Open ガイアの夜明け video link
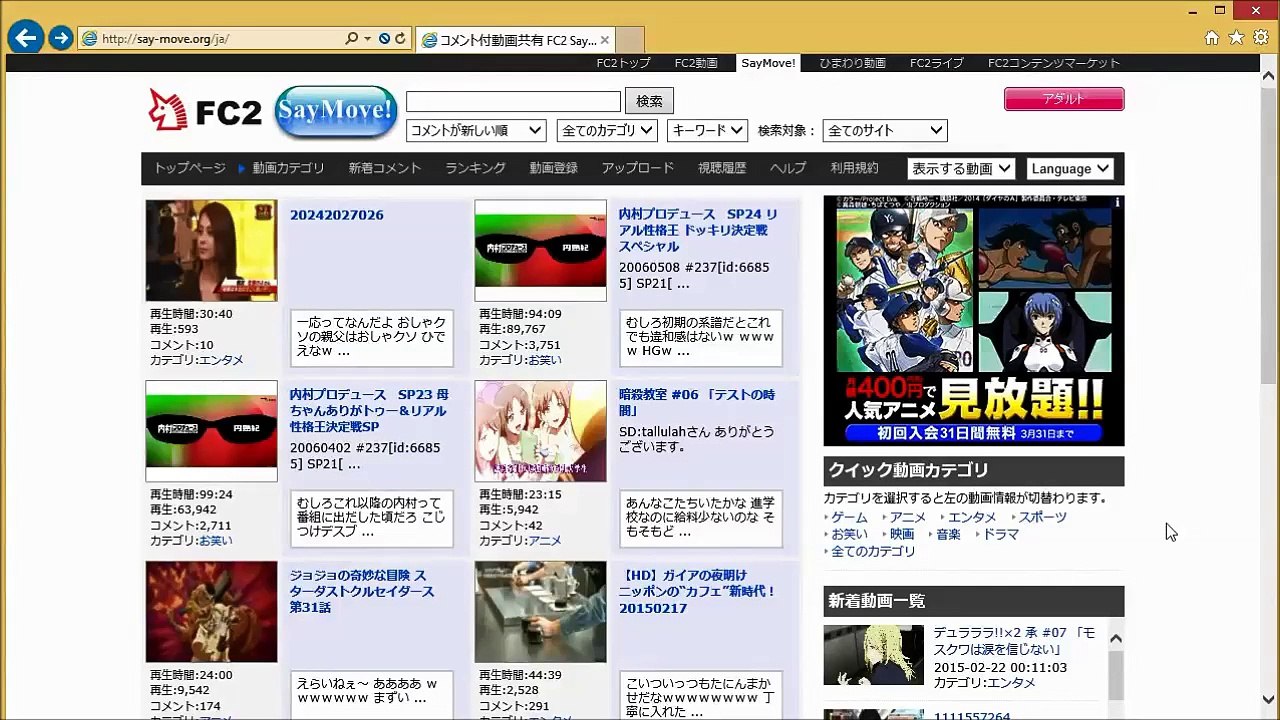Viewport: 1280px width, 720px height. pyautogui.click(x=697, y=591)
